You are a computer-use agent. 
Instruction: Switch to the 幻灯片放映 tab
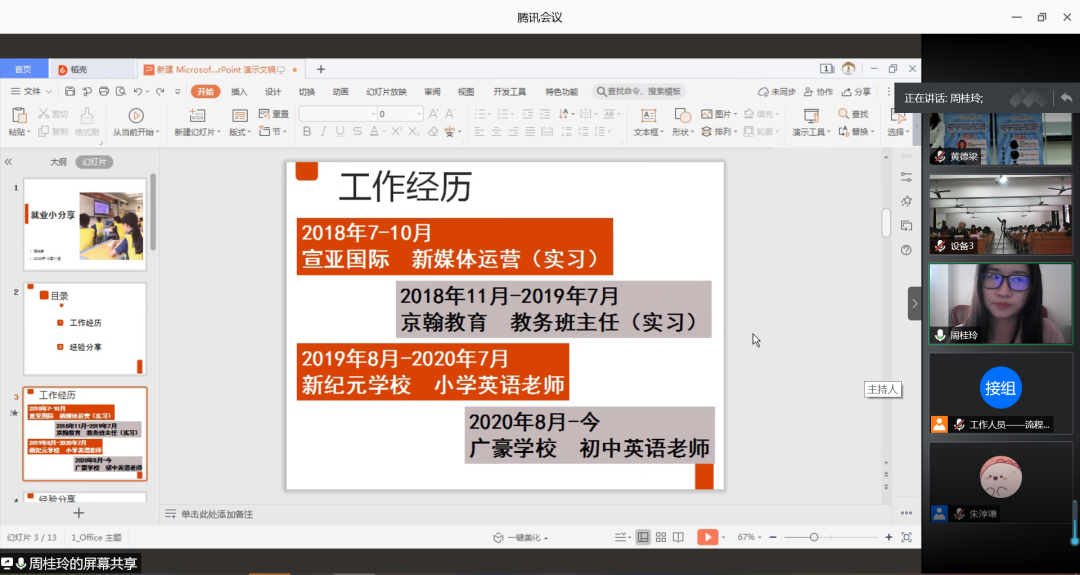[386, 92]
